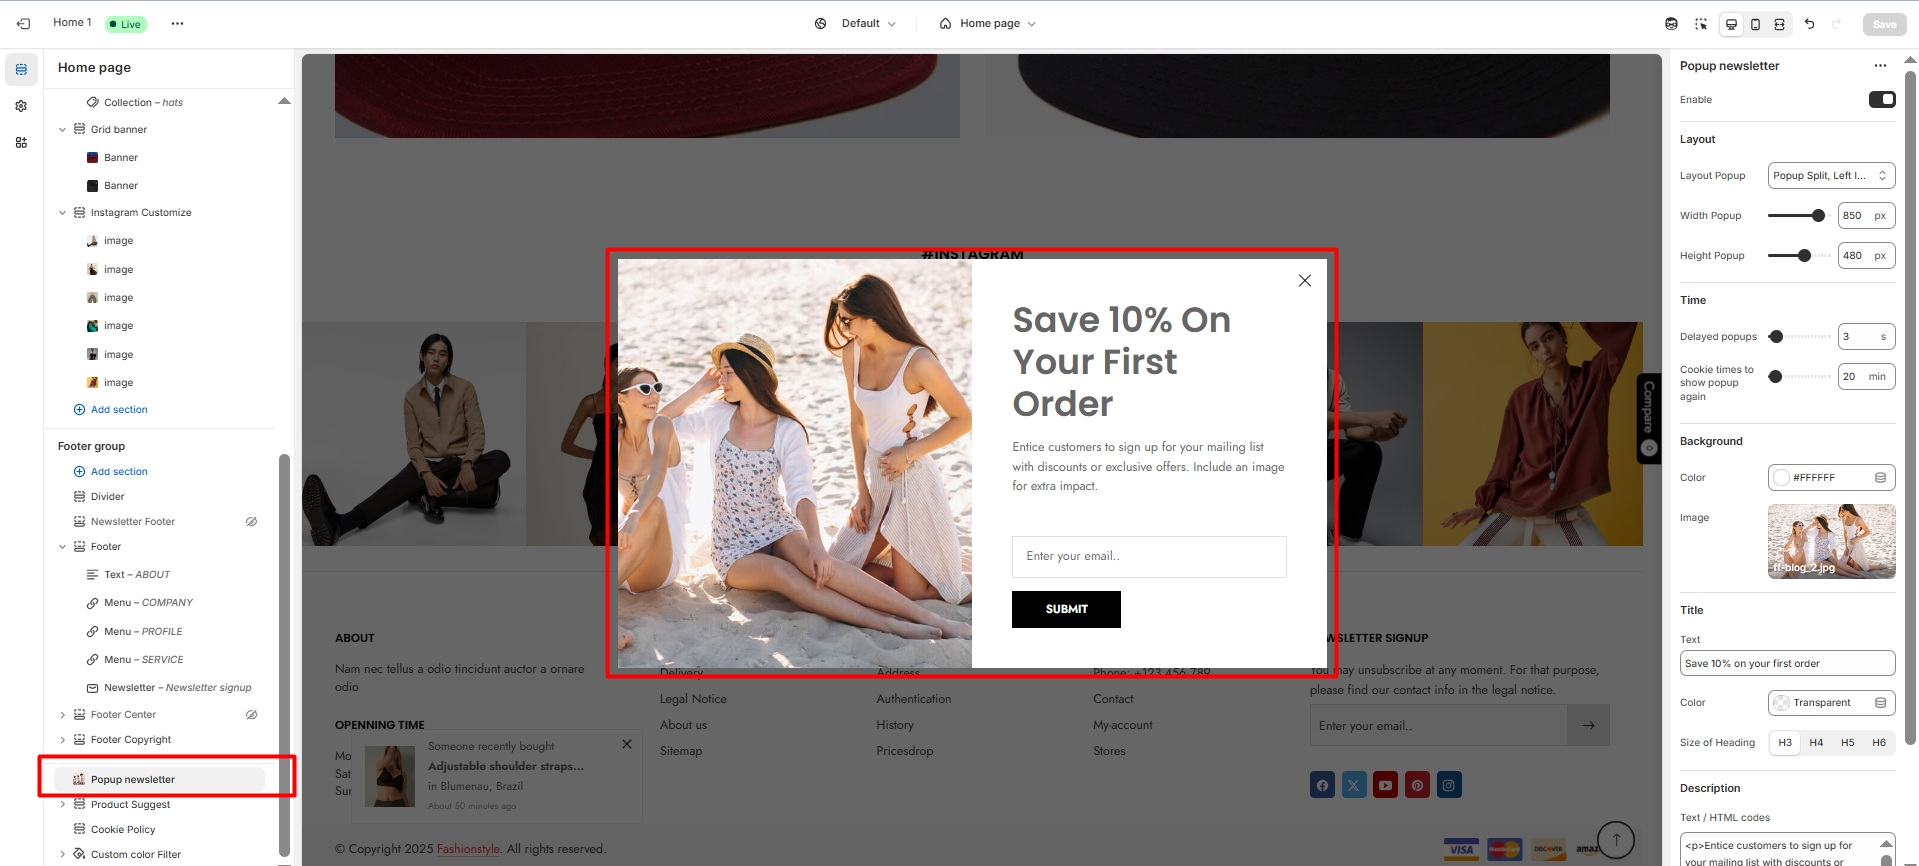Image resolution: width=1919 pixels, height=866 pixels.
Task: Show the hidden Newsletter Footer section
Action: coord(252,521)
